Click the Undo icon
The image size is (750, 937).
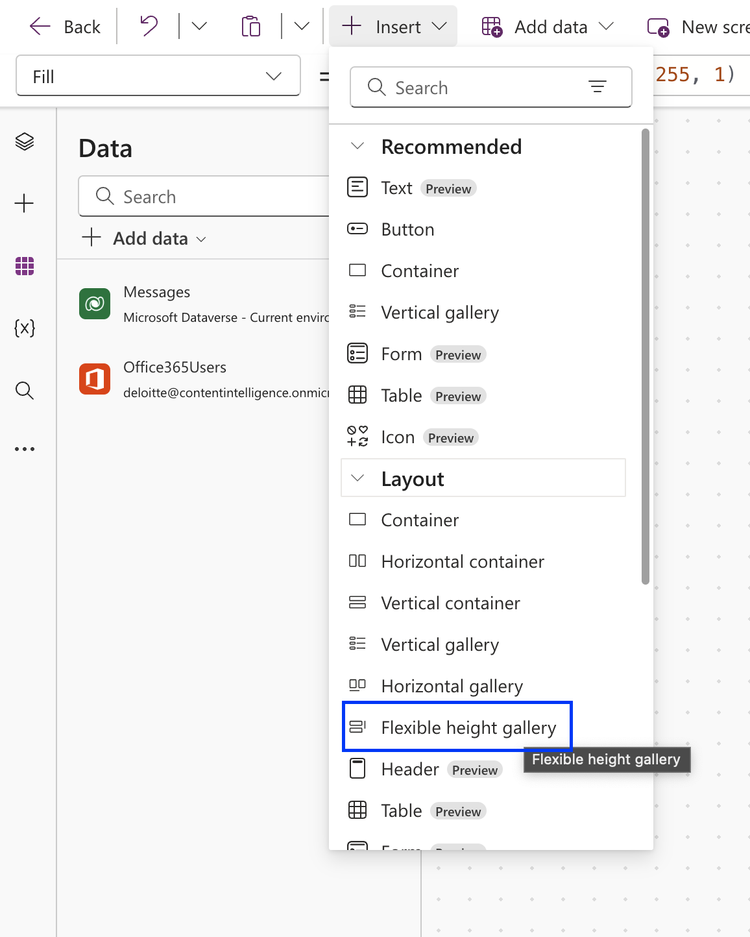tap(148, 26)
